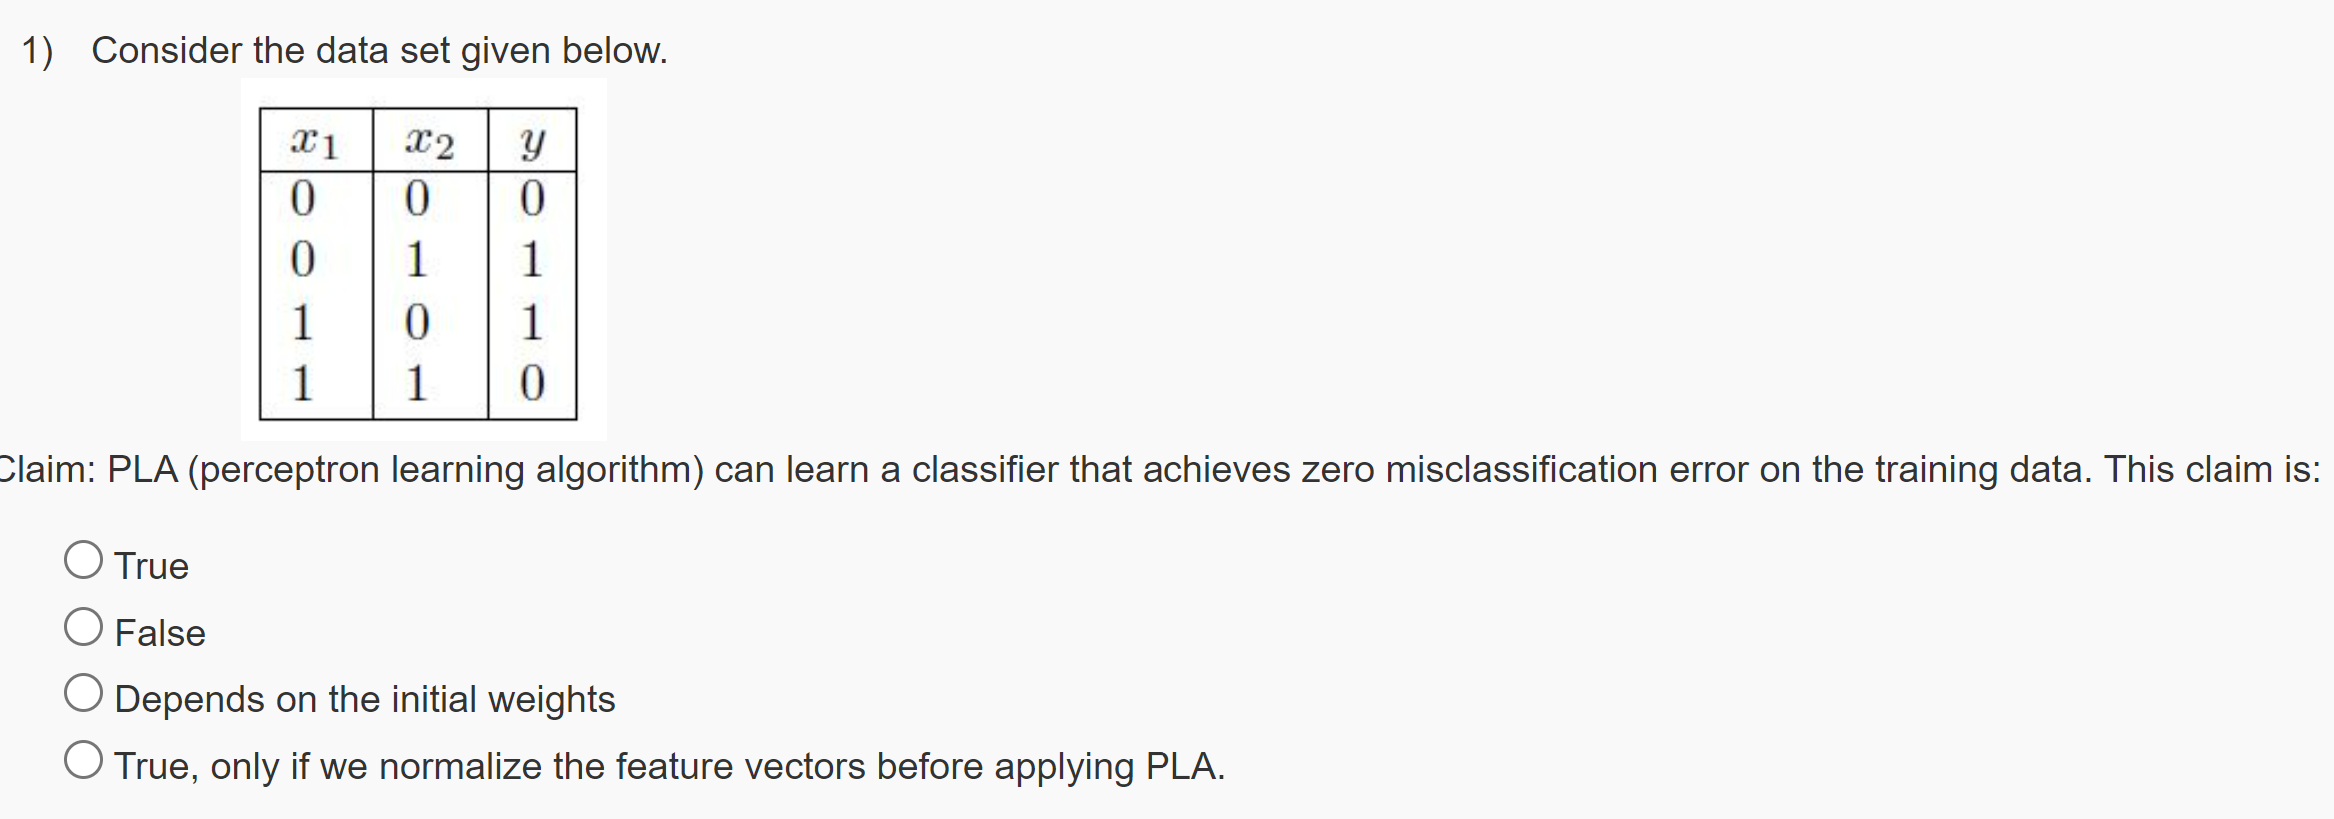Click the True answer label text
The image size is (2334, 819).
[151, 565]
